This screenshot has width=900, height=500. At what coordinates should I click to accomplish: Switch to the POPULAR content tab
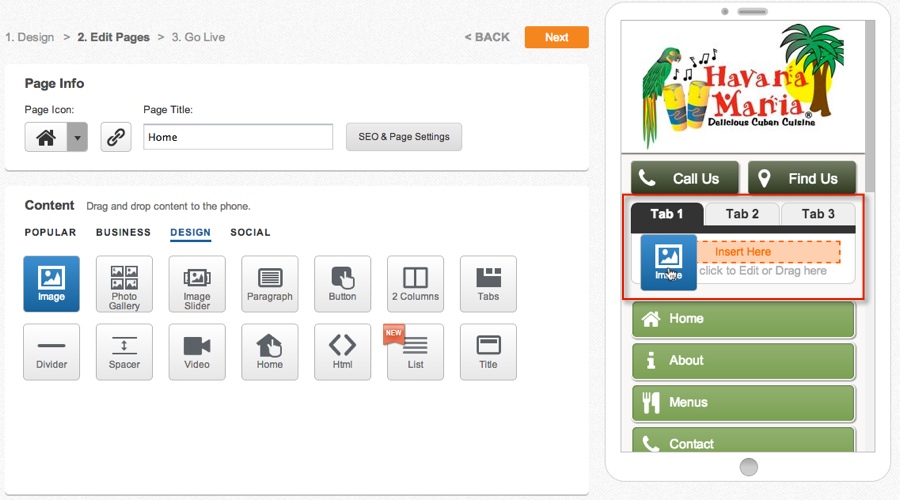51,232
